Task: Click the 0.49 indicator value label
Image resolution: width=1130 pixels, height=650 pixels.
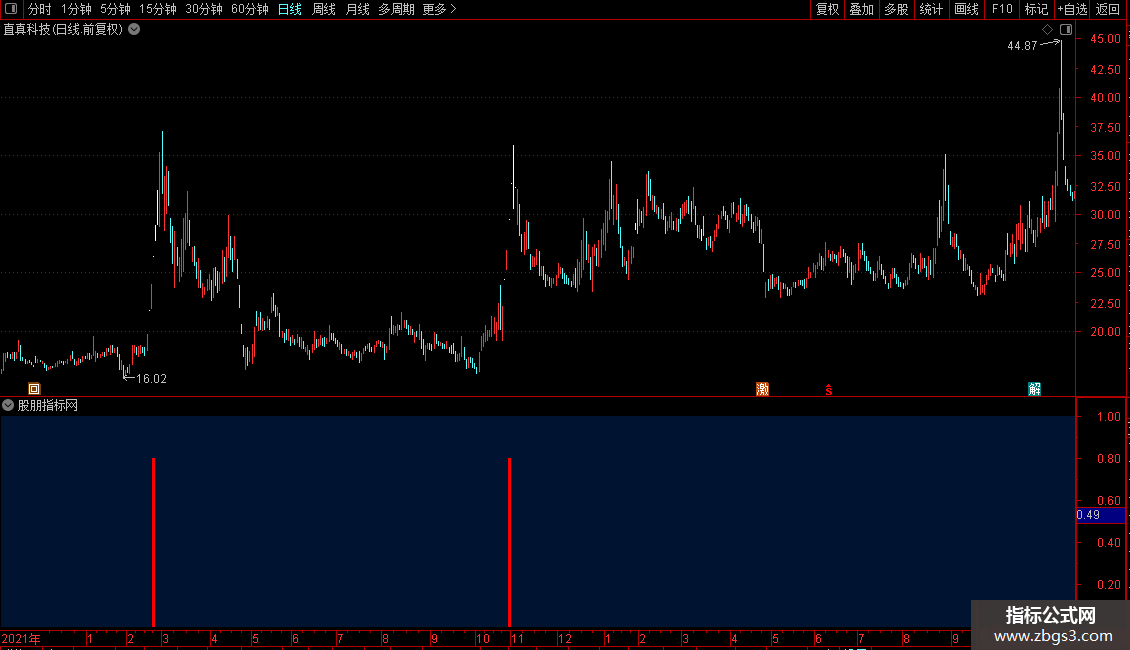Action: [x=1100, y=515]
